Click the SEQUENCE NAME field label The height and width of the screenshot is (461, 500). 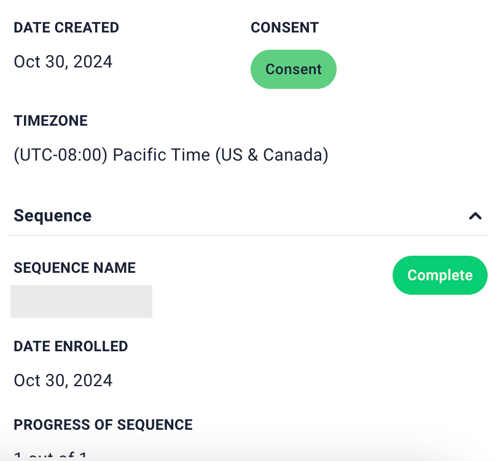(75, 268)
